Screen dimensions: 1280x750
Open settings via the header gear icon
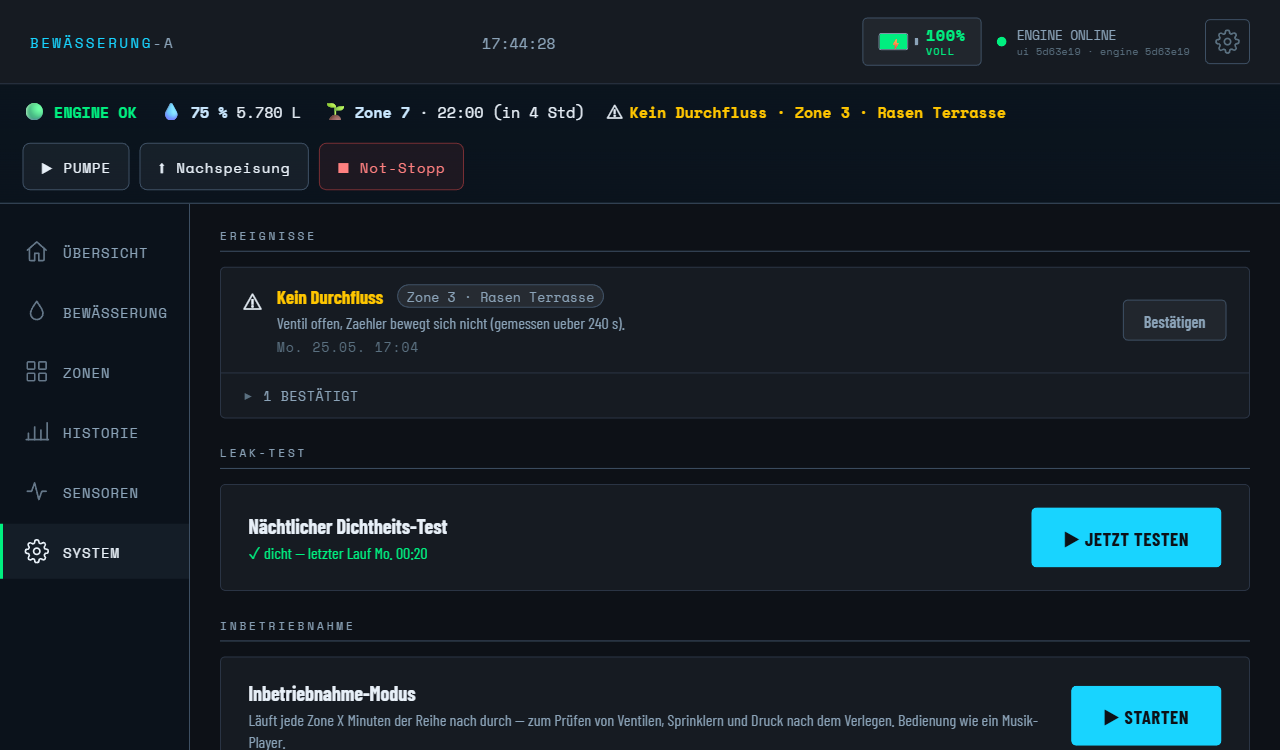[x=1227, y=42]
